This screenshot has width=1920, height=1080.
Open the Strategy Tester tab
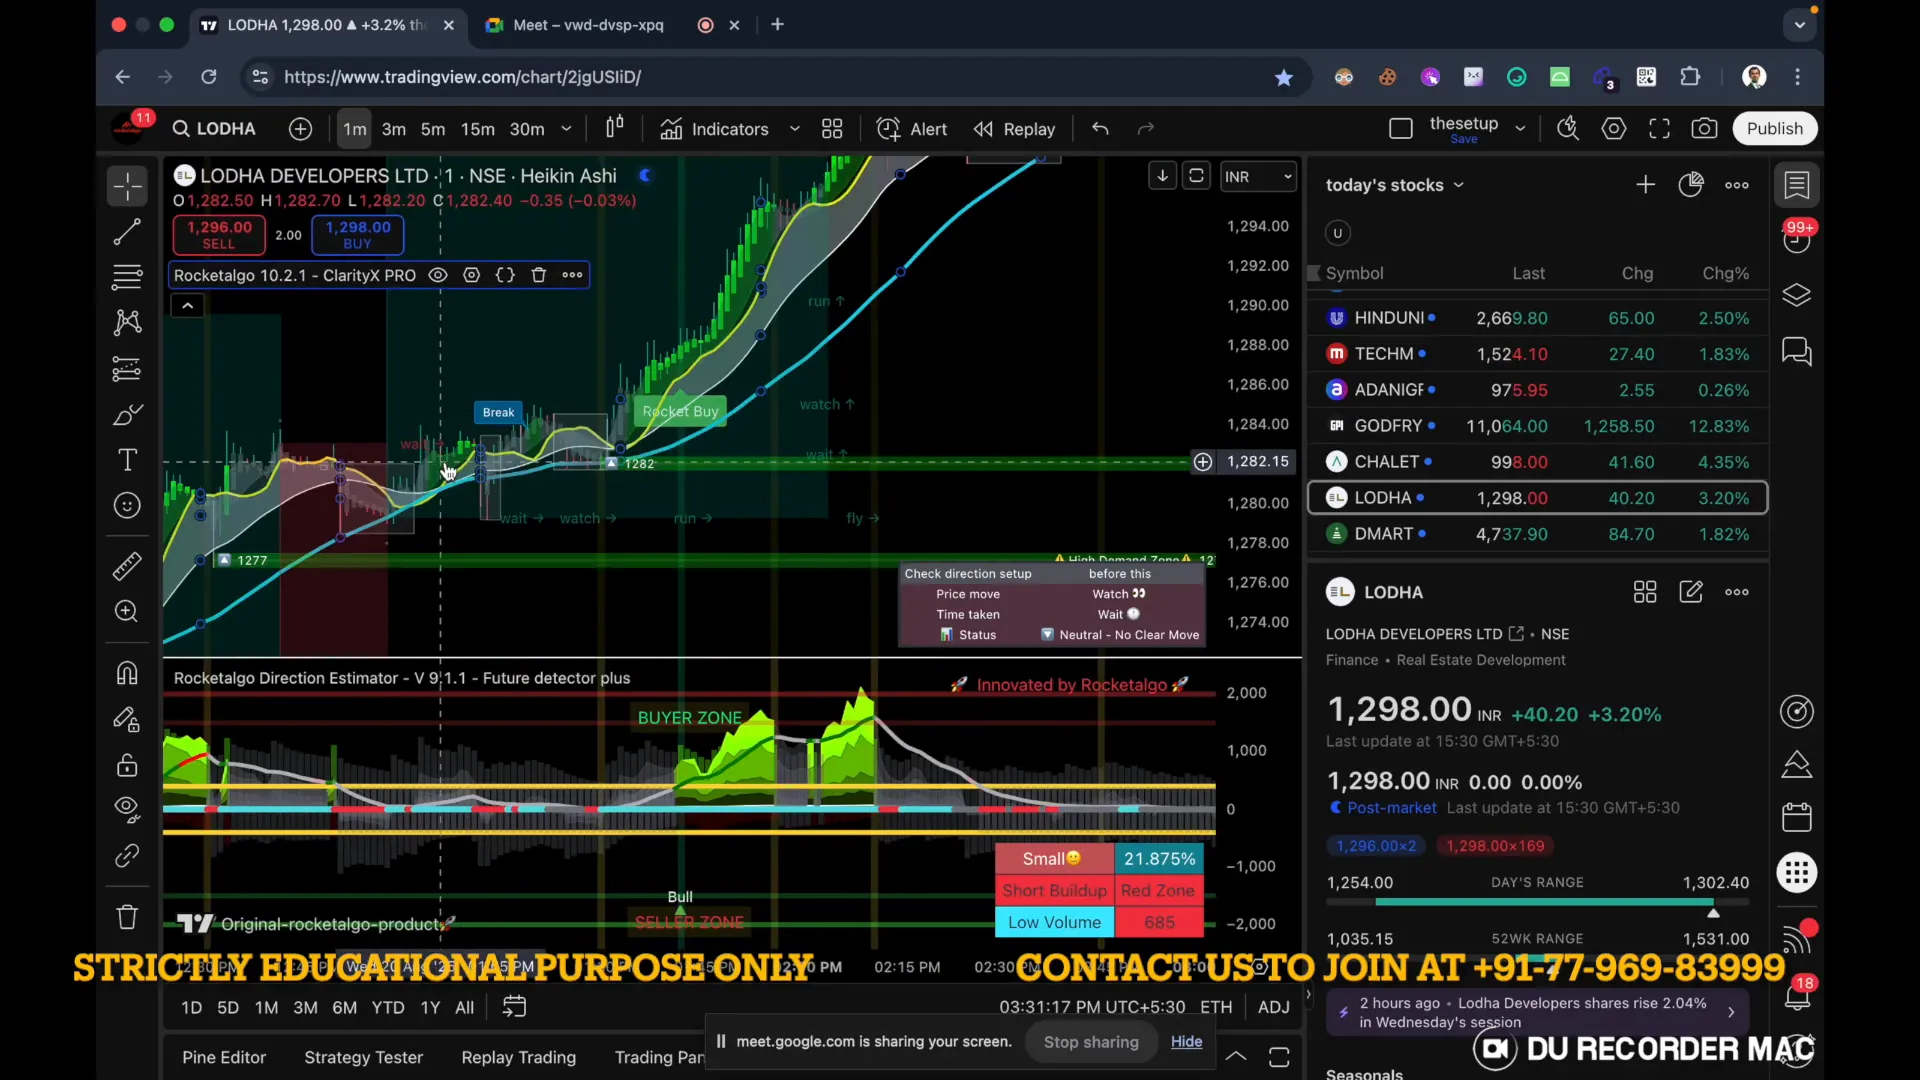[363, 1057]
